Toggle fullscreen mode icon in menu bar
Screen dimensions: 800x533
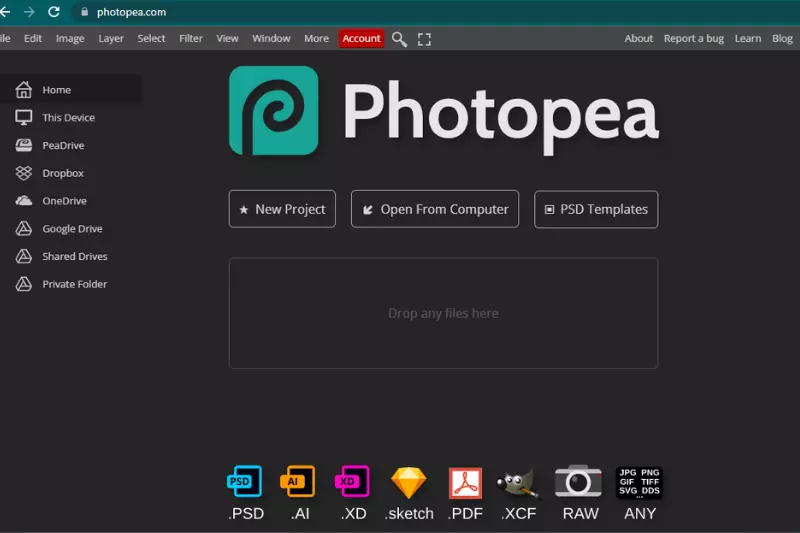[424, 39]
